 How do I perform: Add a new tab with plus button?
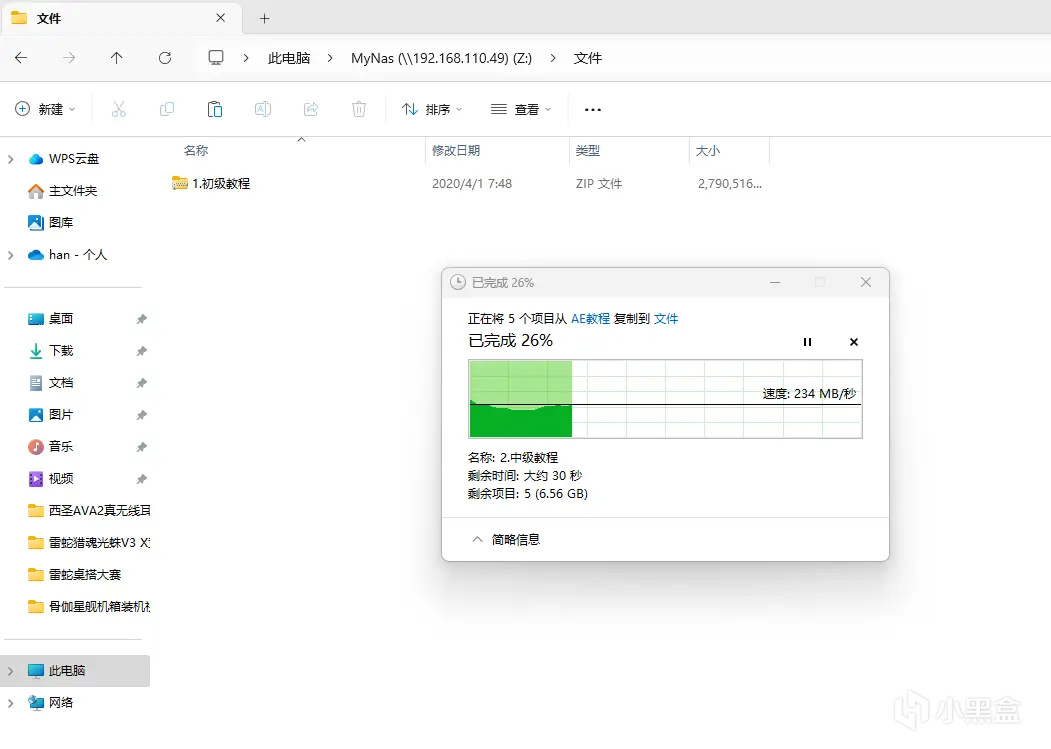point(265,18)
